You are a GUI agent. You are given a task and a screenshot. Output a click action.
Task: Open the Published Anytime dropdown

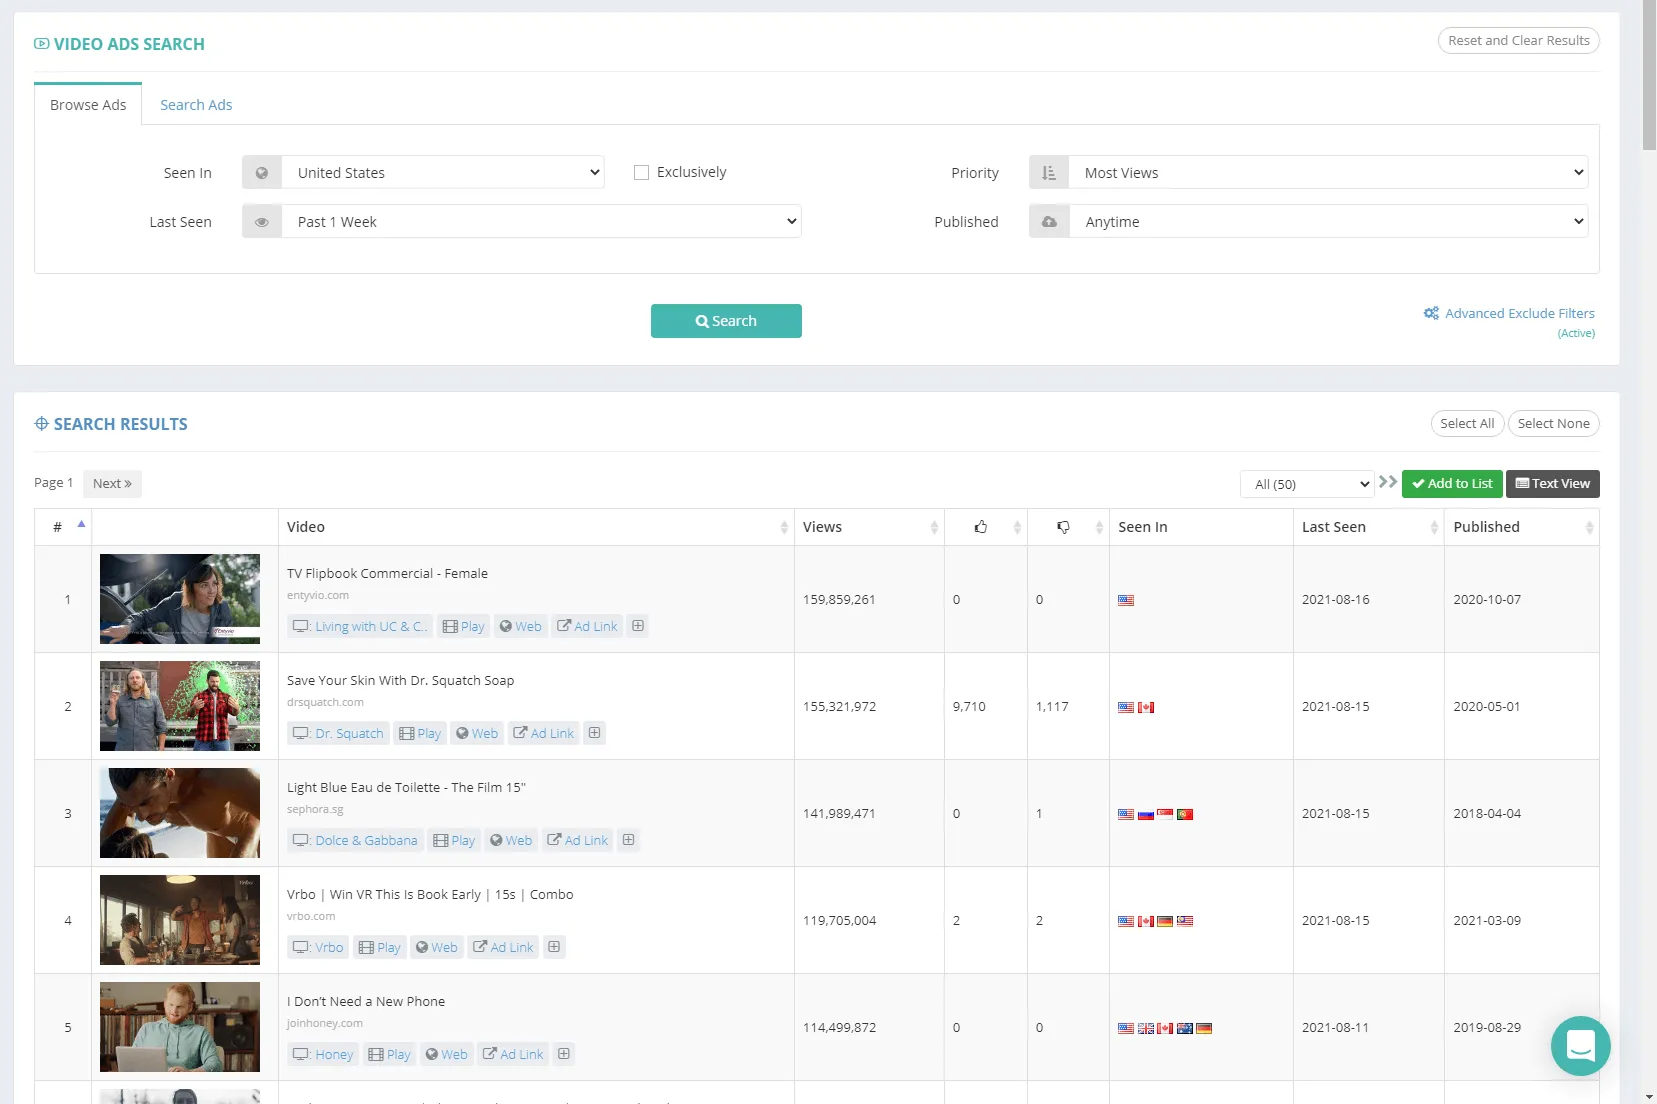1330,221
